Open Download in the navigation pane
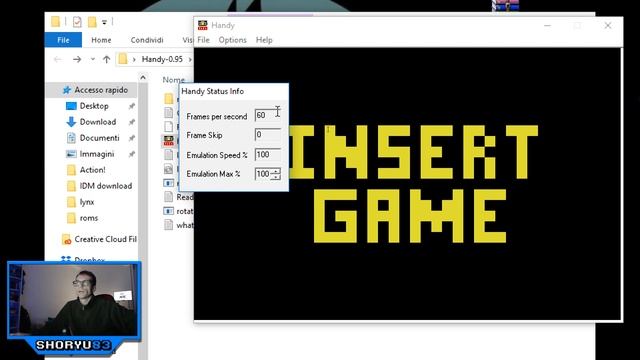This screenshot has width=640, height=360. coord(98,122)
